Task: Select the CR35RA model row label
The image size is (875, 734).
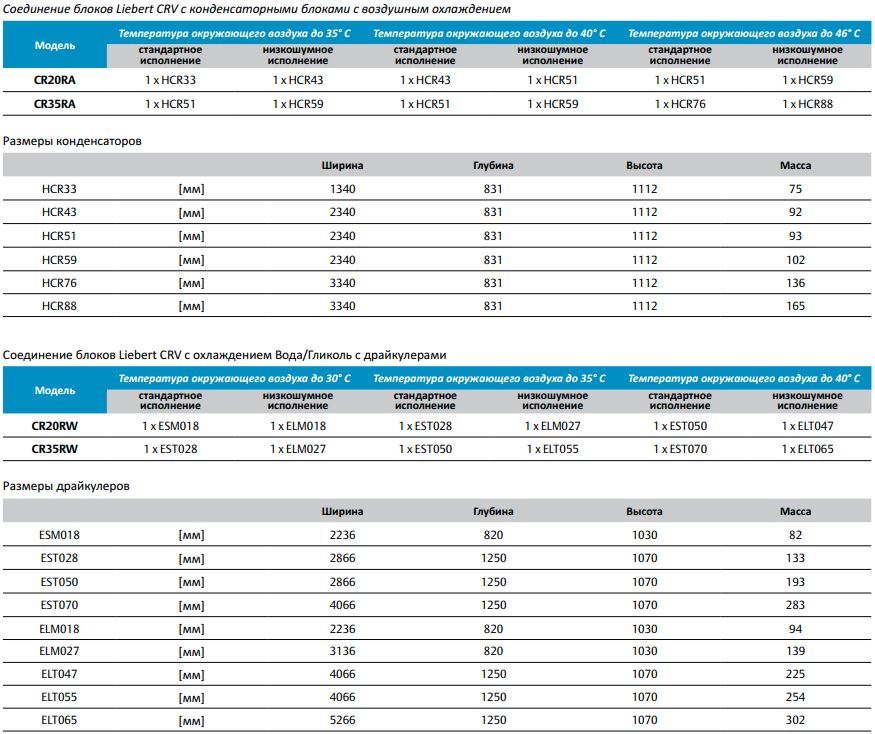Action: [x=55, y=104]
